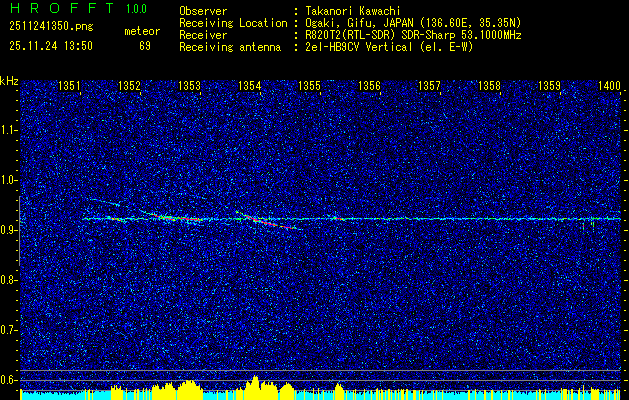629x400 pixels.
Task: Click the R820T2(RTL-SDR) SDR-Sharp receiver text
Action: [413, 35]
